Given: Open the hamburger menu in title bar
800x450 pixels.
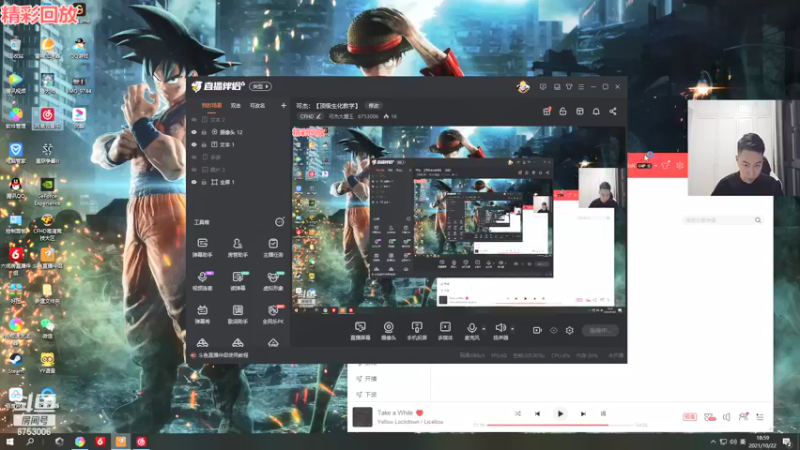Looking at the screenshot, I should [x=581, y=87].
